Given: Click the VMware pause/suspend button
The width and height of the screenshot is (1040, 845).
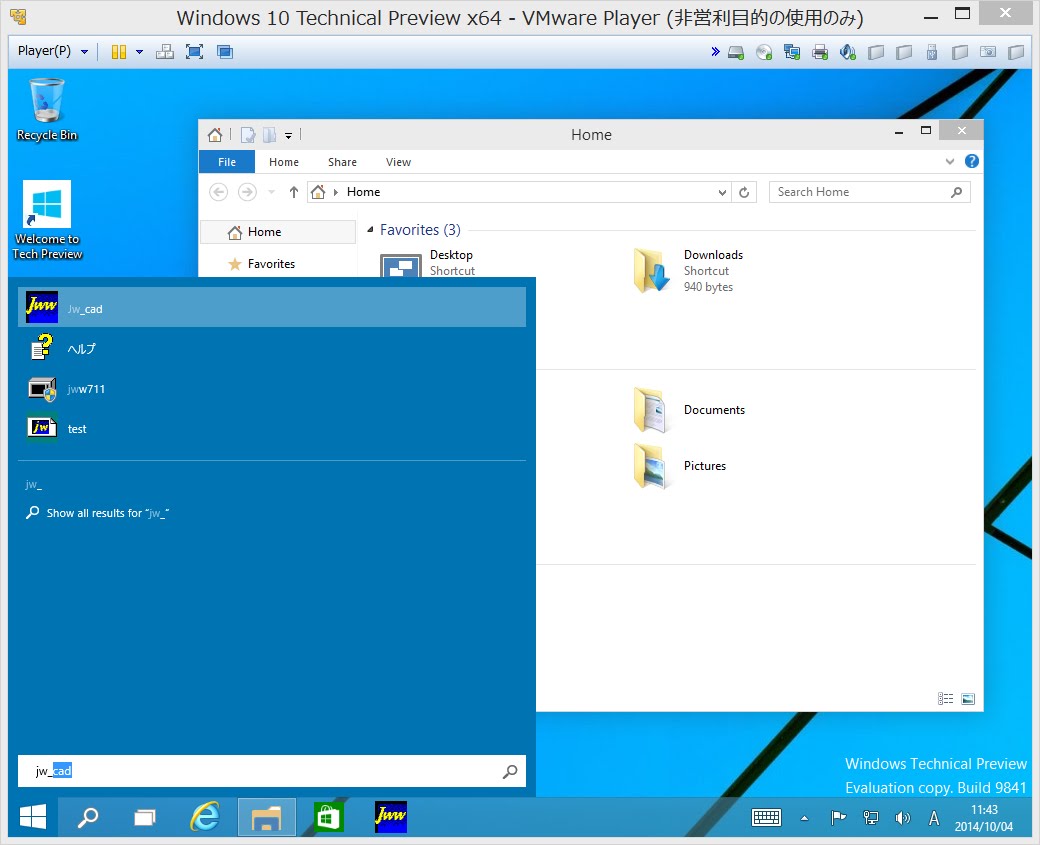Looking at the screenshot, I should (x=119, y=52).
